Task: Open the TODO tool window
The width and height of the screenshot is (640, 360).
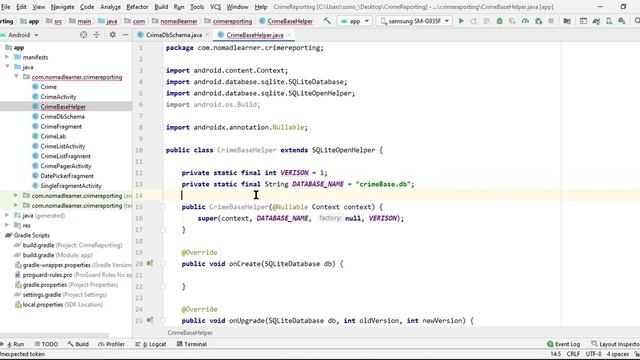Action: 46,344
